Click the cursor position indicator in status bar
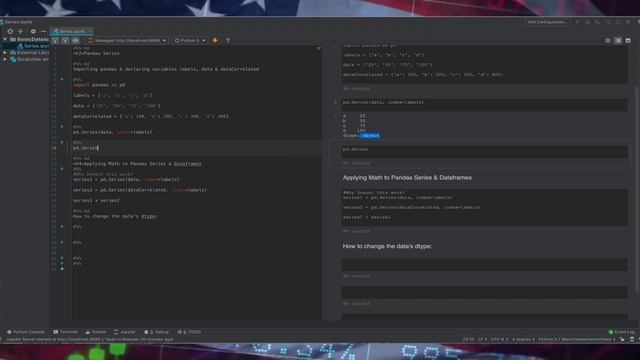640x360 pixels. 468,339
